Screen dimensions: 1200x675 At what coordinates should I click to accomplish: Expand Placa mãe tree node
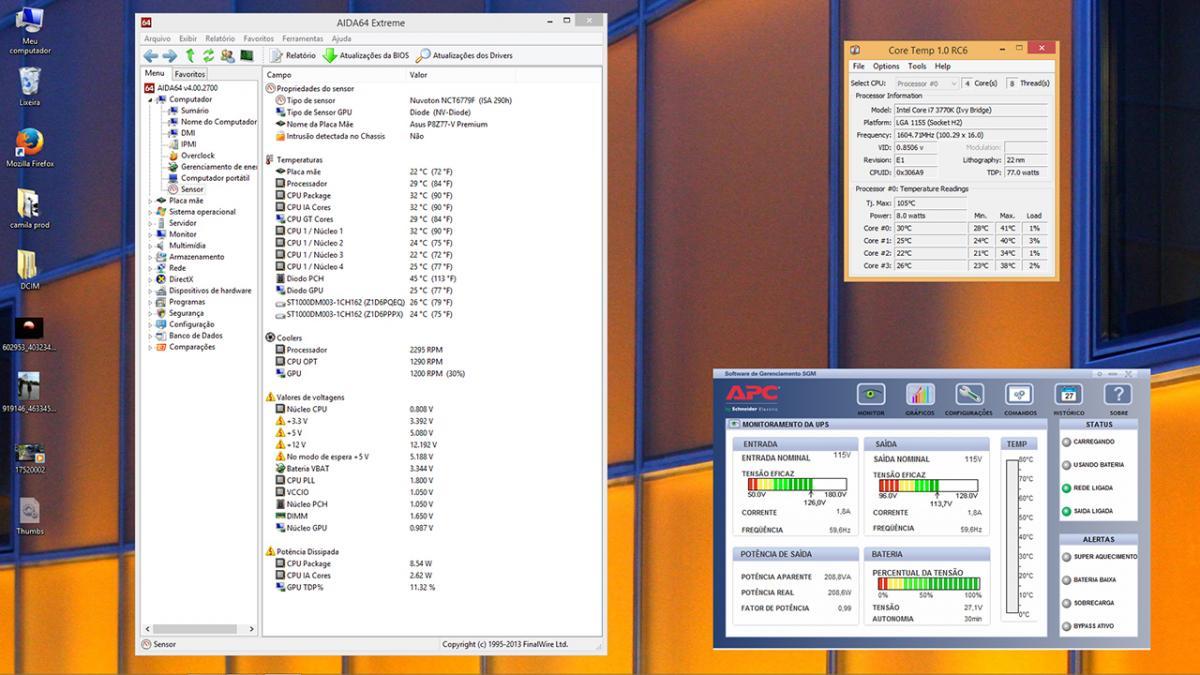point(151,201)
